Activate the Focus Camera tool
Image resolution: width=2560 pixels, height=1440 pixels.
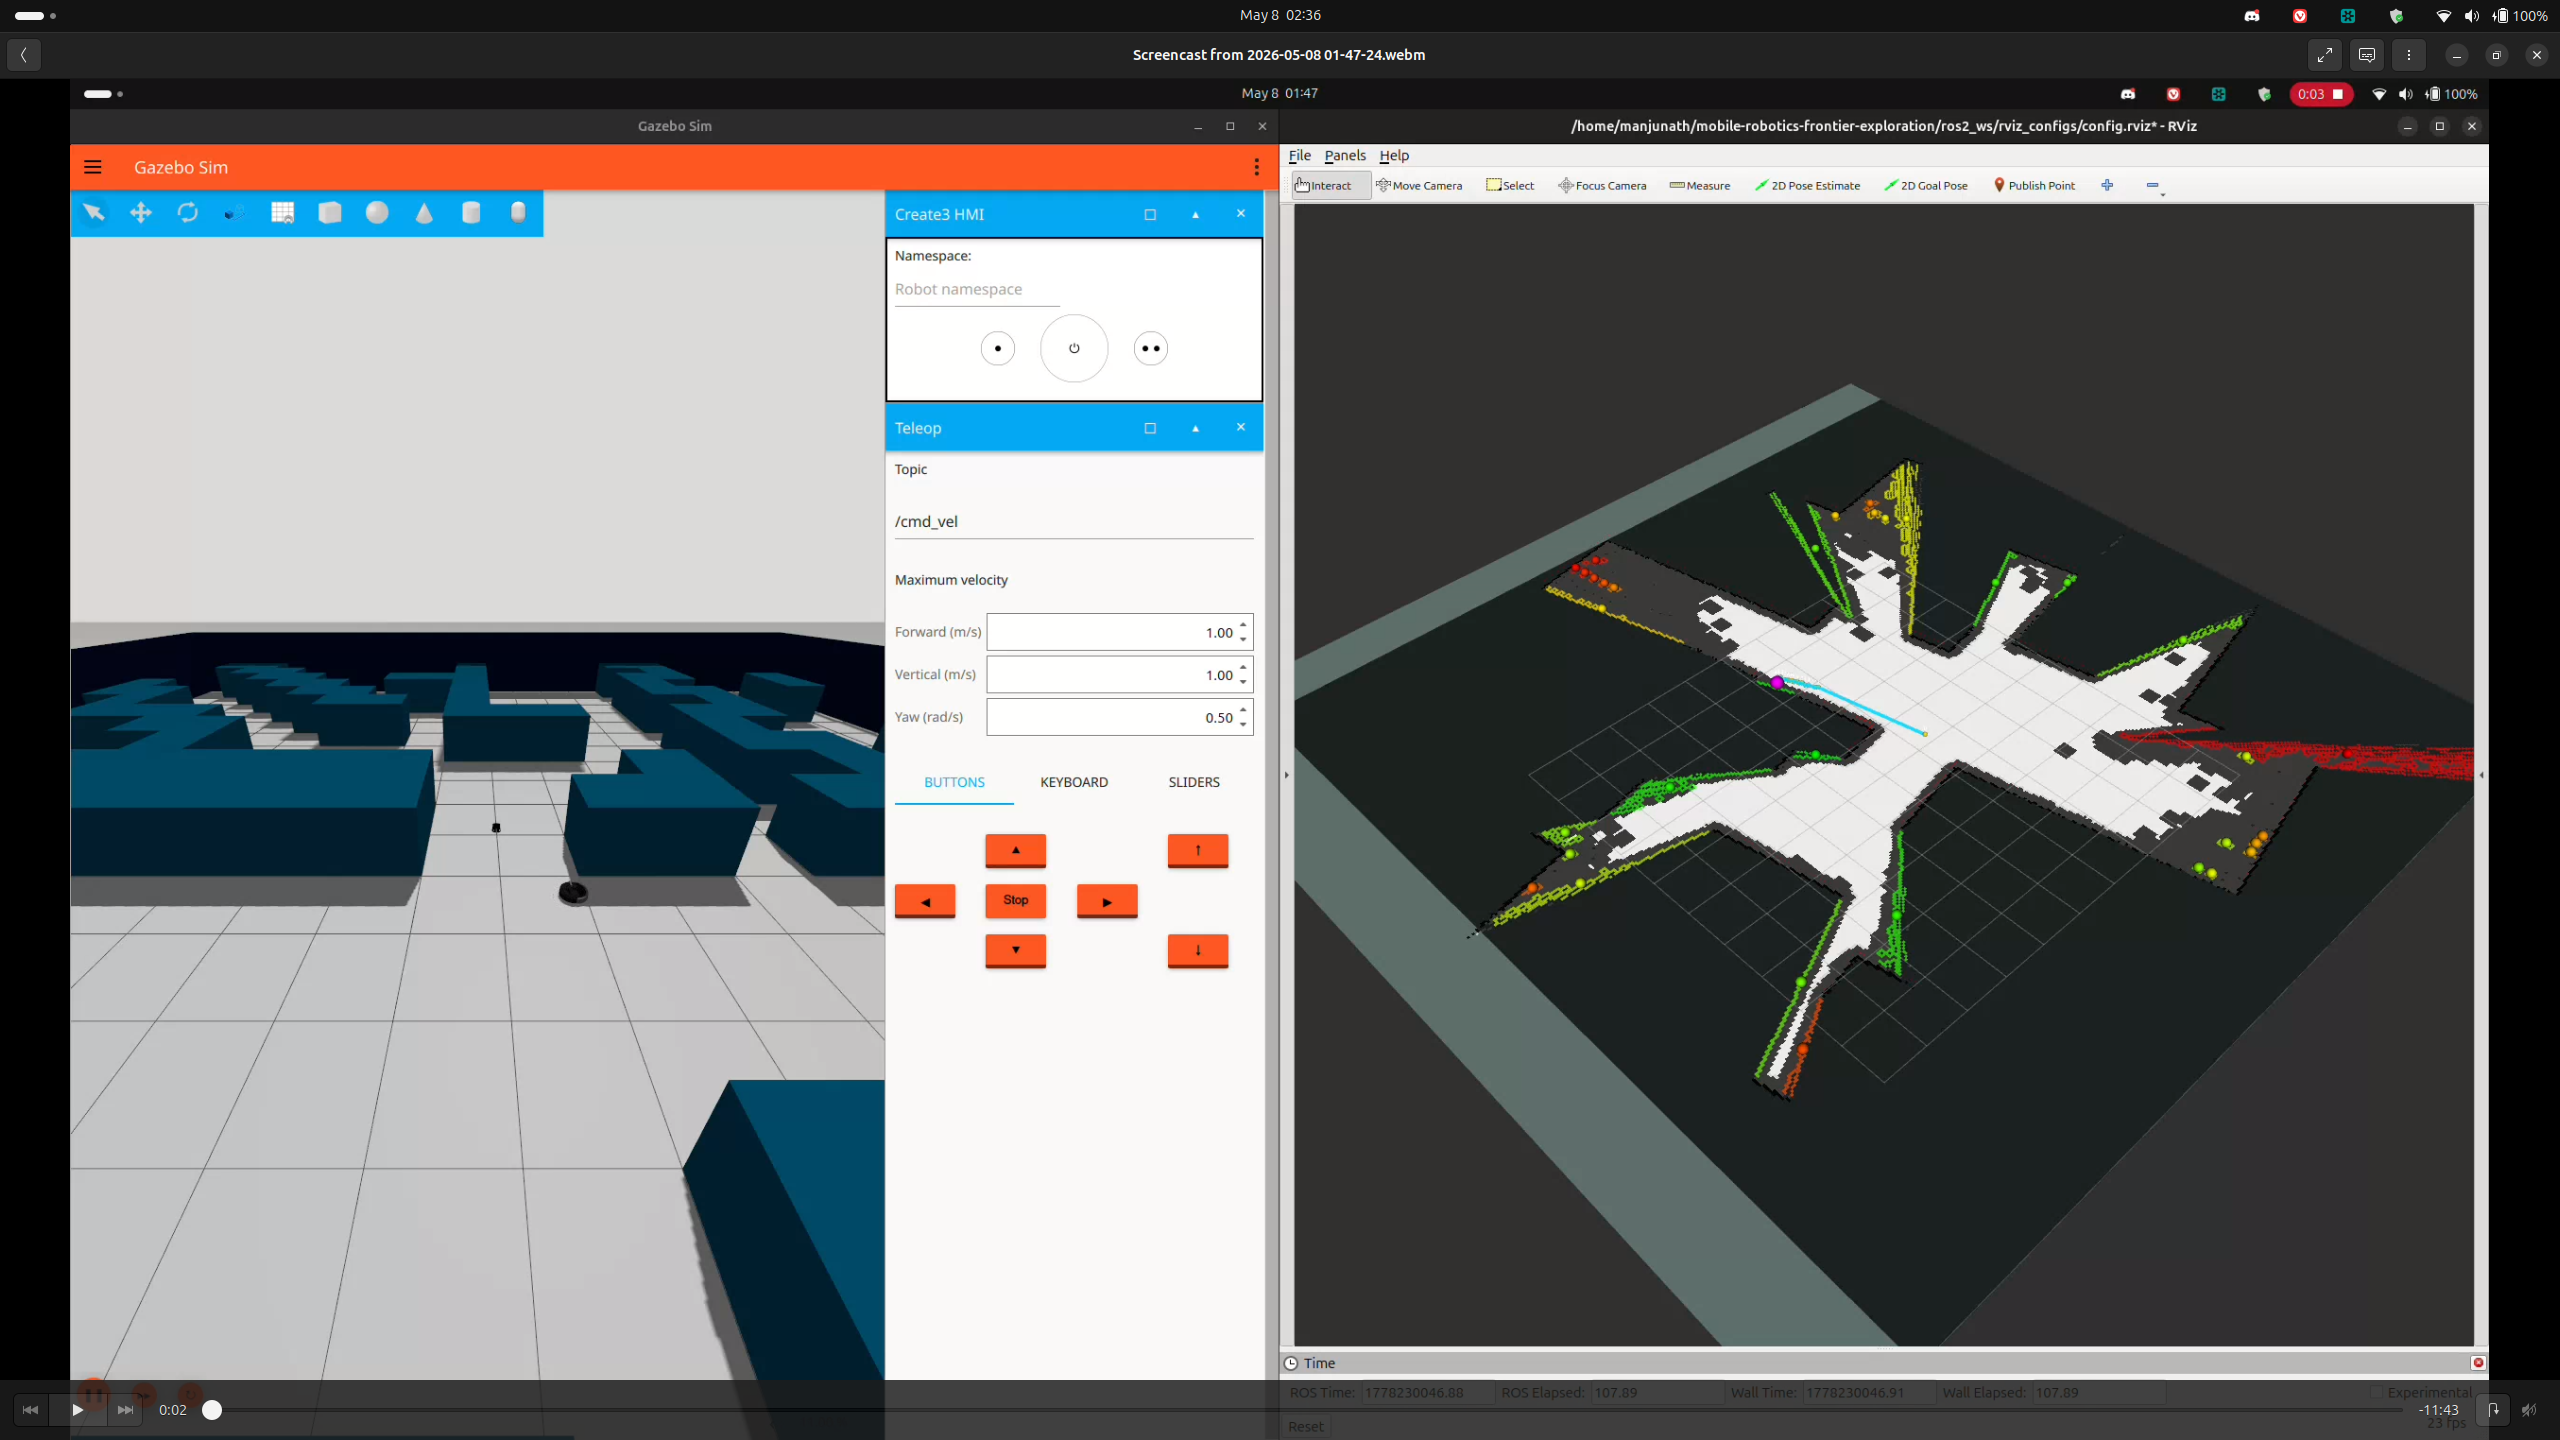(1602, 185)
